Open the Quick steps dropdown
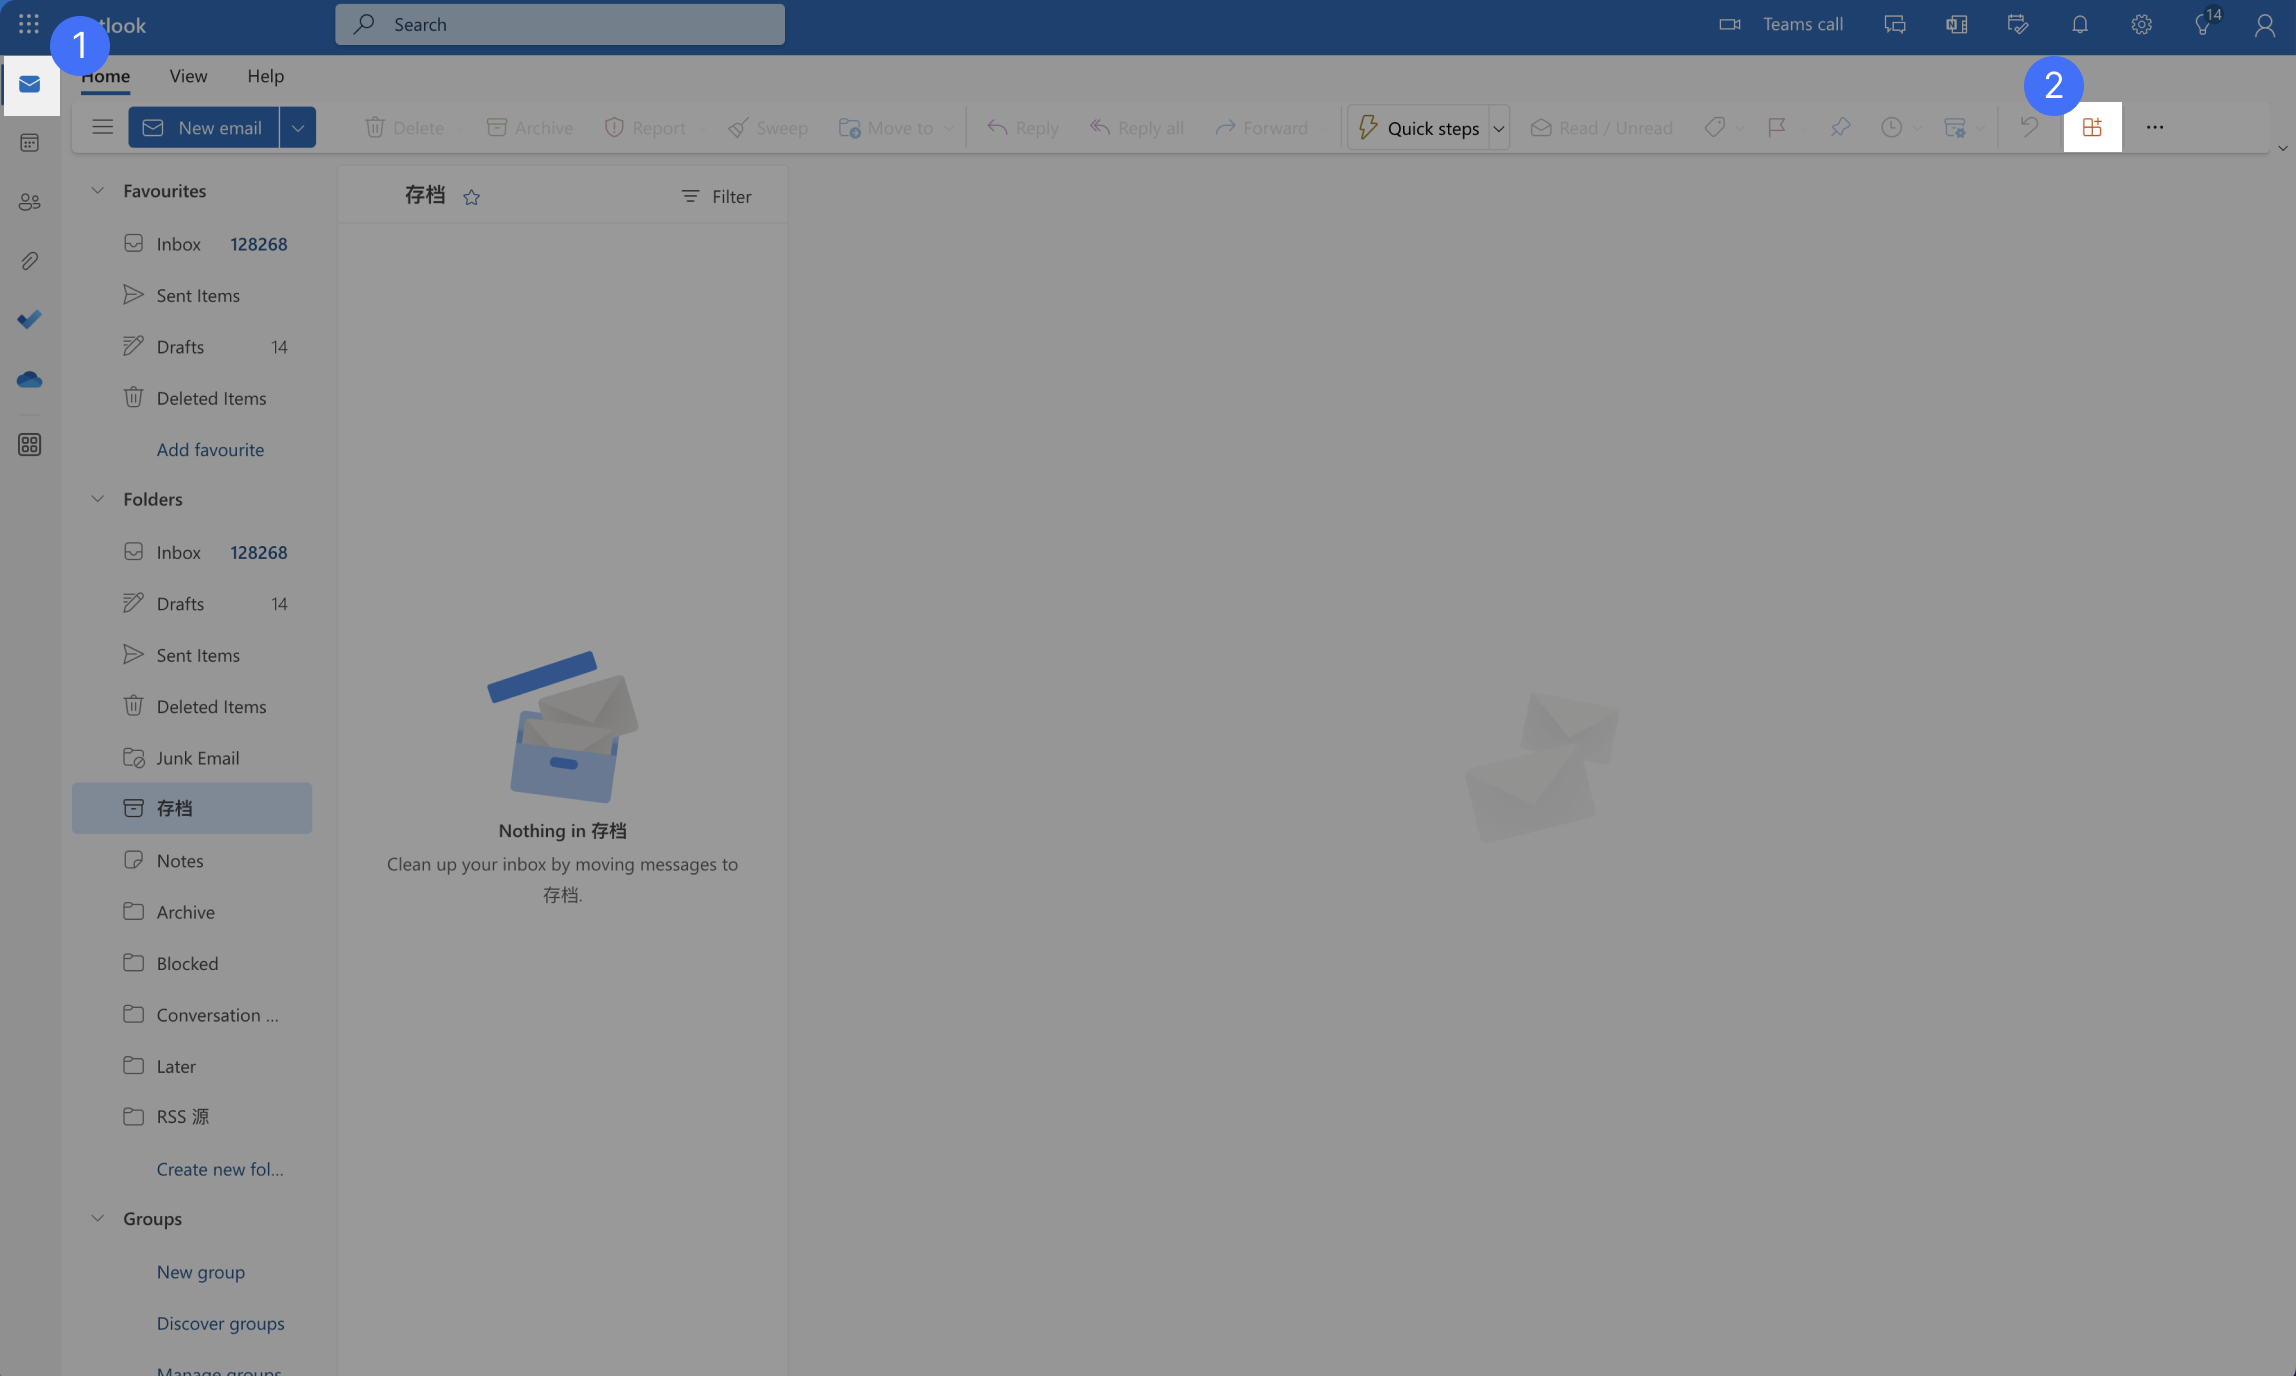The height and width of the screenshot is (1377, 2296). coord(1499,127)
